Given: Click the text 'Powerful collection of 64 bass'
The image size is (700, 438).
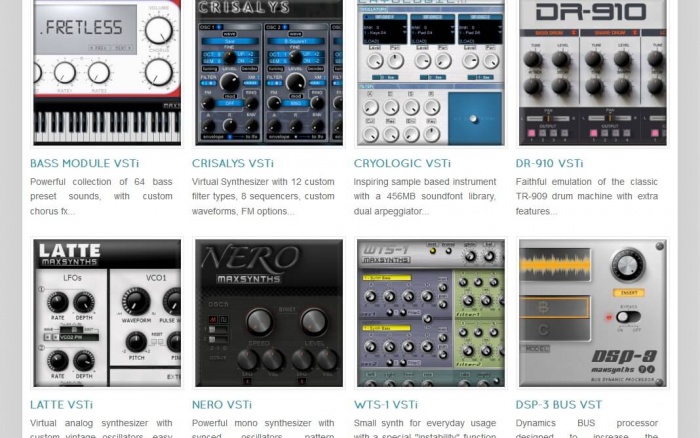Looking at the screenshot, I should (x=101, y=182).
